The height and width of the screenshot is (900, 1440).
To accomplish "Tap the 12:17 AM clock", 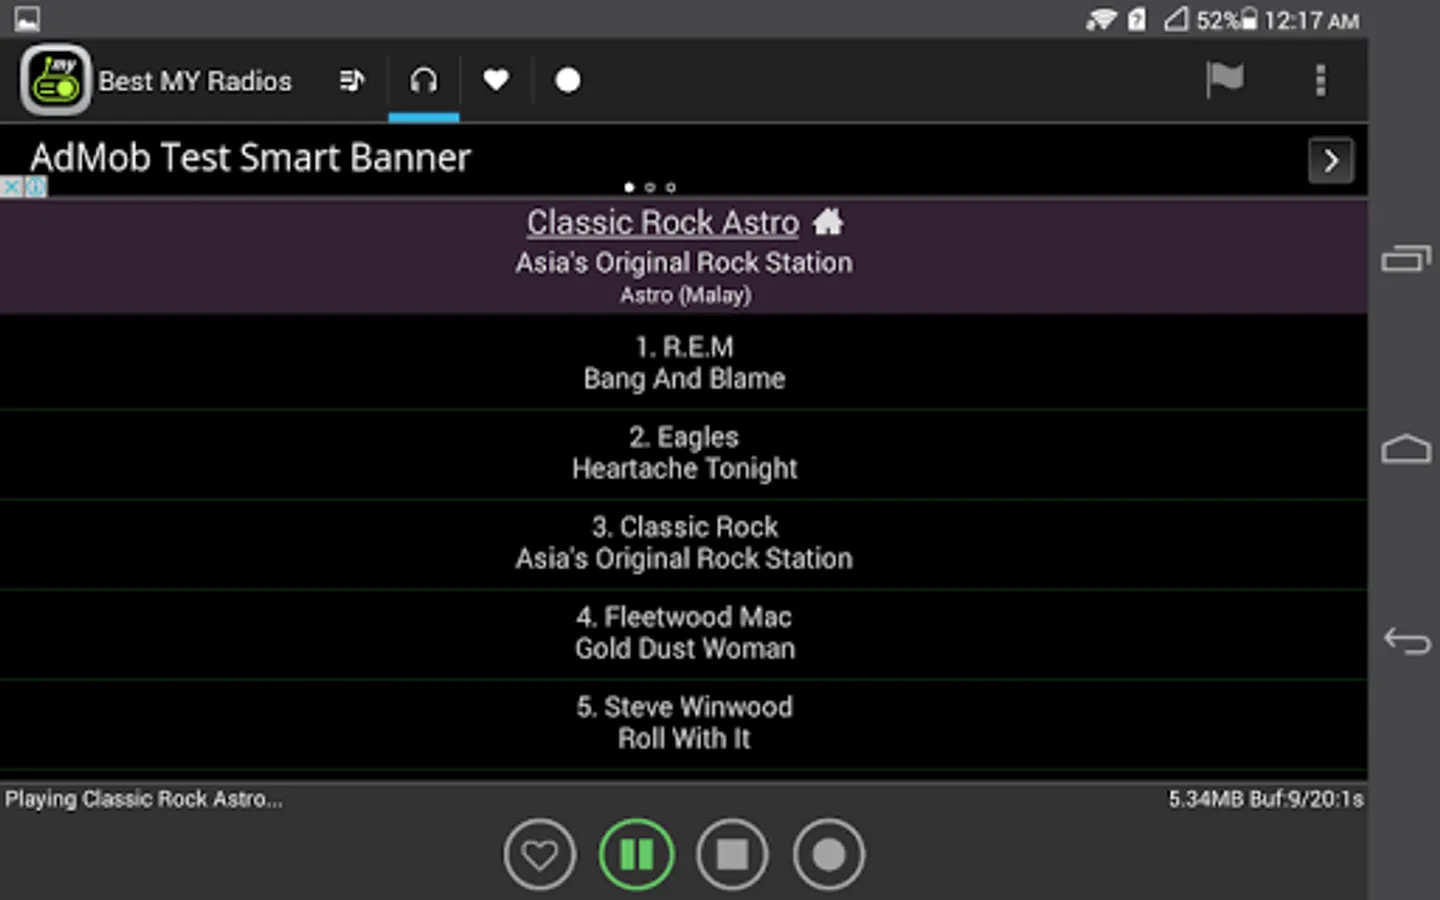I will tap(1311, 20).
